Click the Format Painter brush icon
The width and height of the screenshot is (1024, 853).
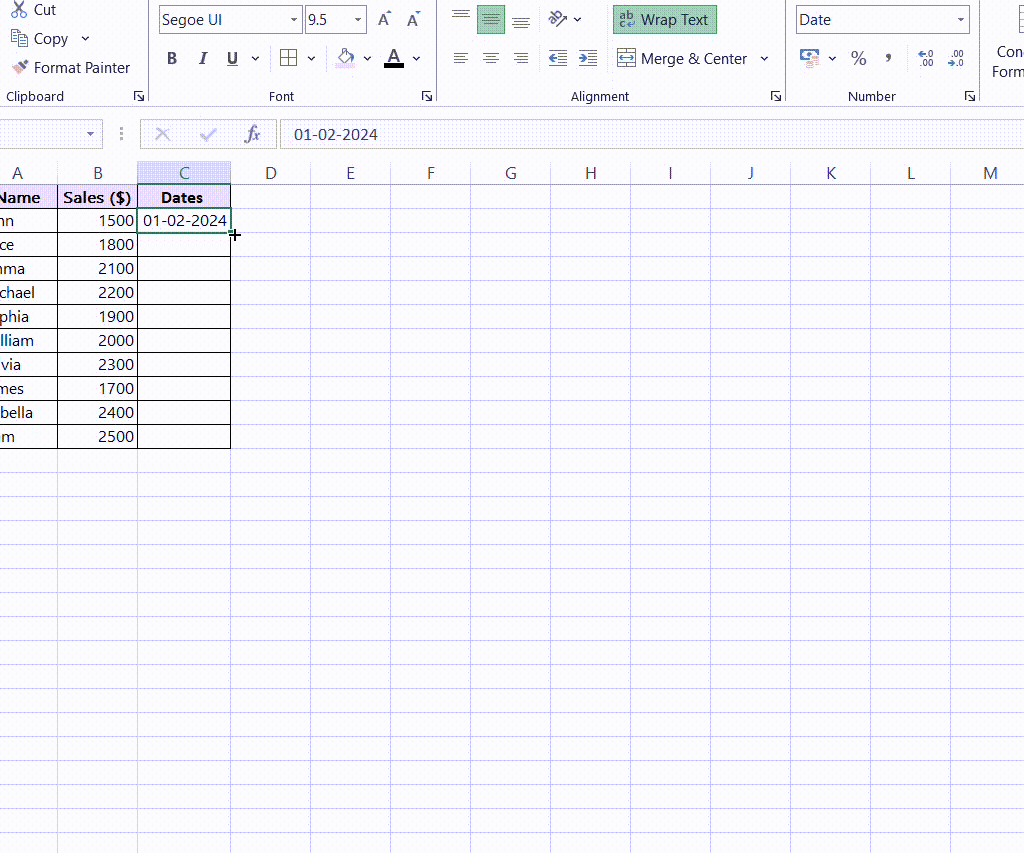[x=20, y=67]
